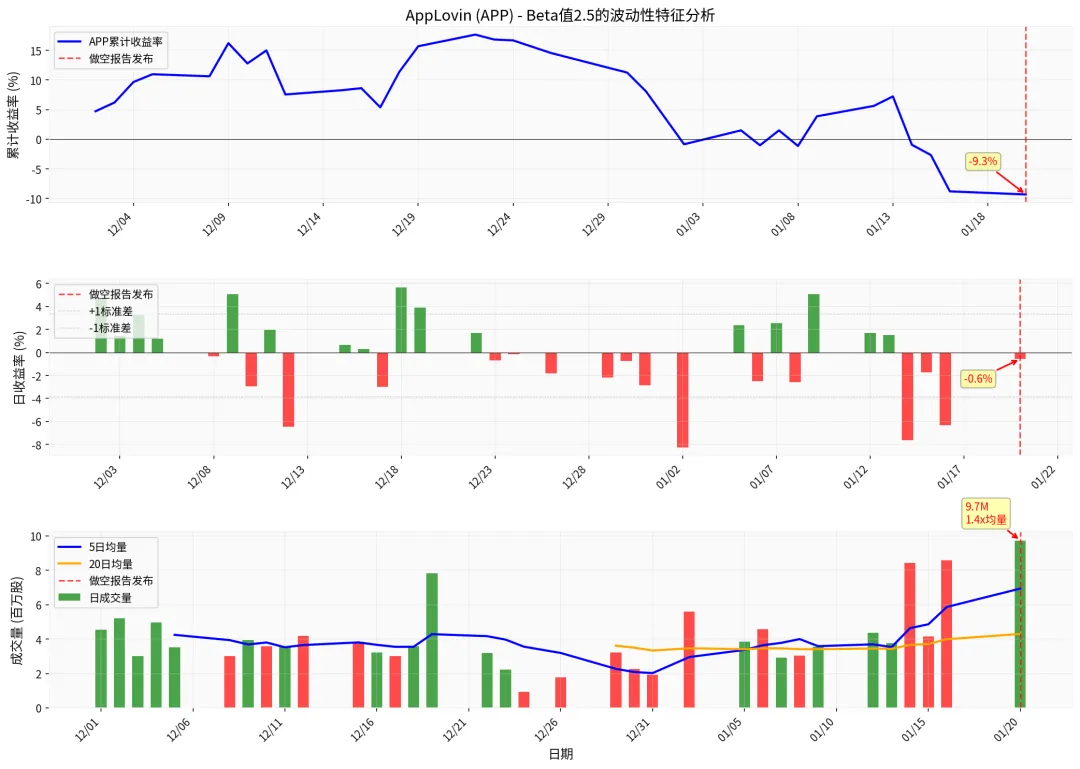Click the 12/03 date tick label
Screen dimensions: 1080x769
pos(105,478)
